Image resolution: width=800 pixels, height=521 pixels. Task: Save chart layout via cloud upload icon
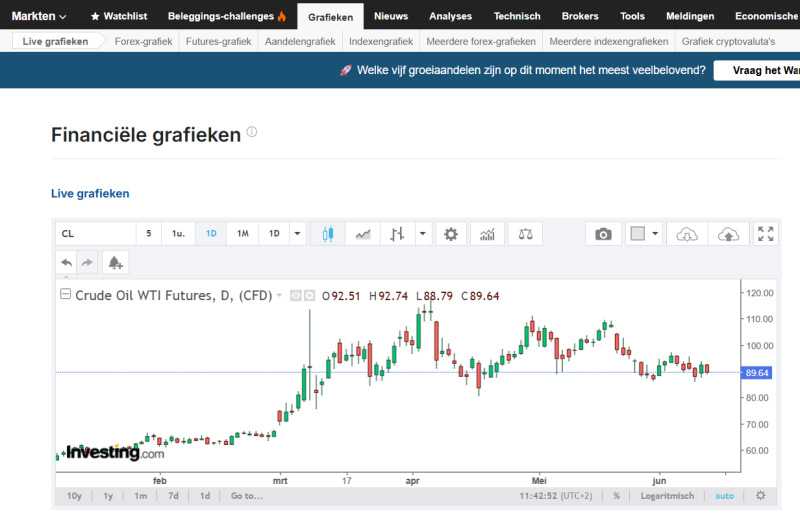(x=728, y=234)
